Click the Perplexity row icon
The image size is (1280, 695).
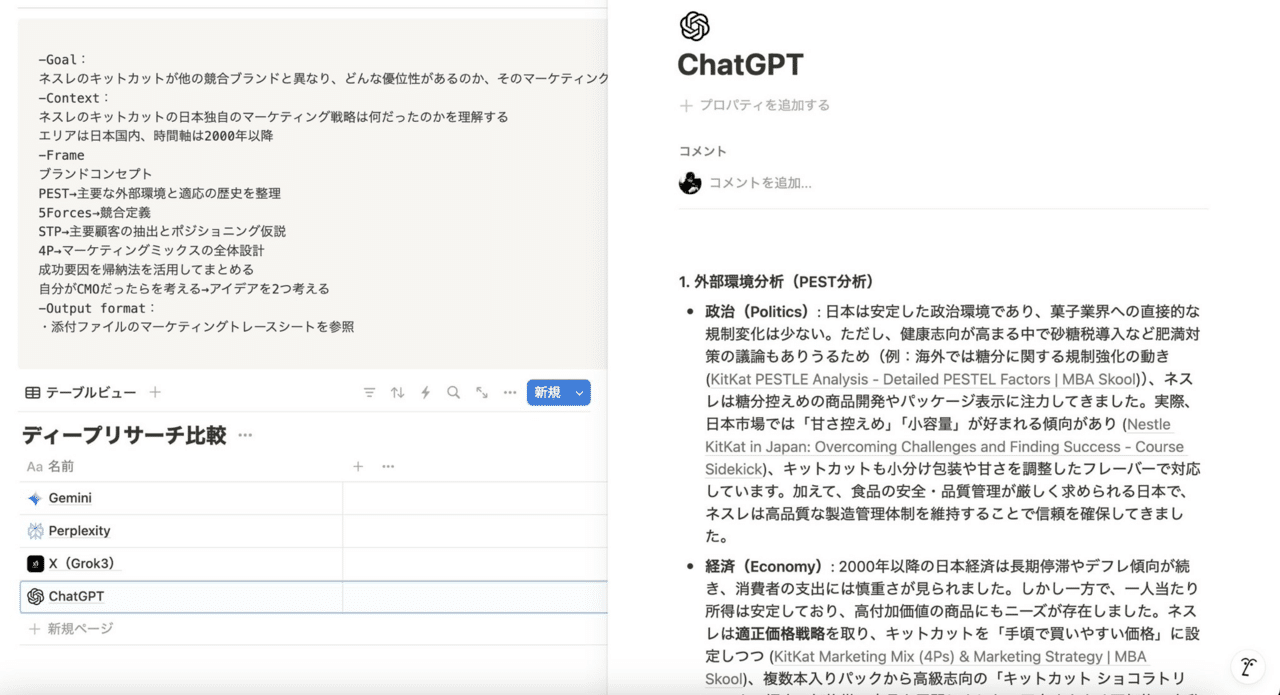35,531
